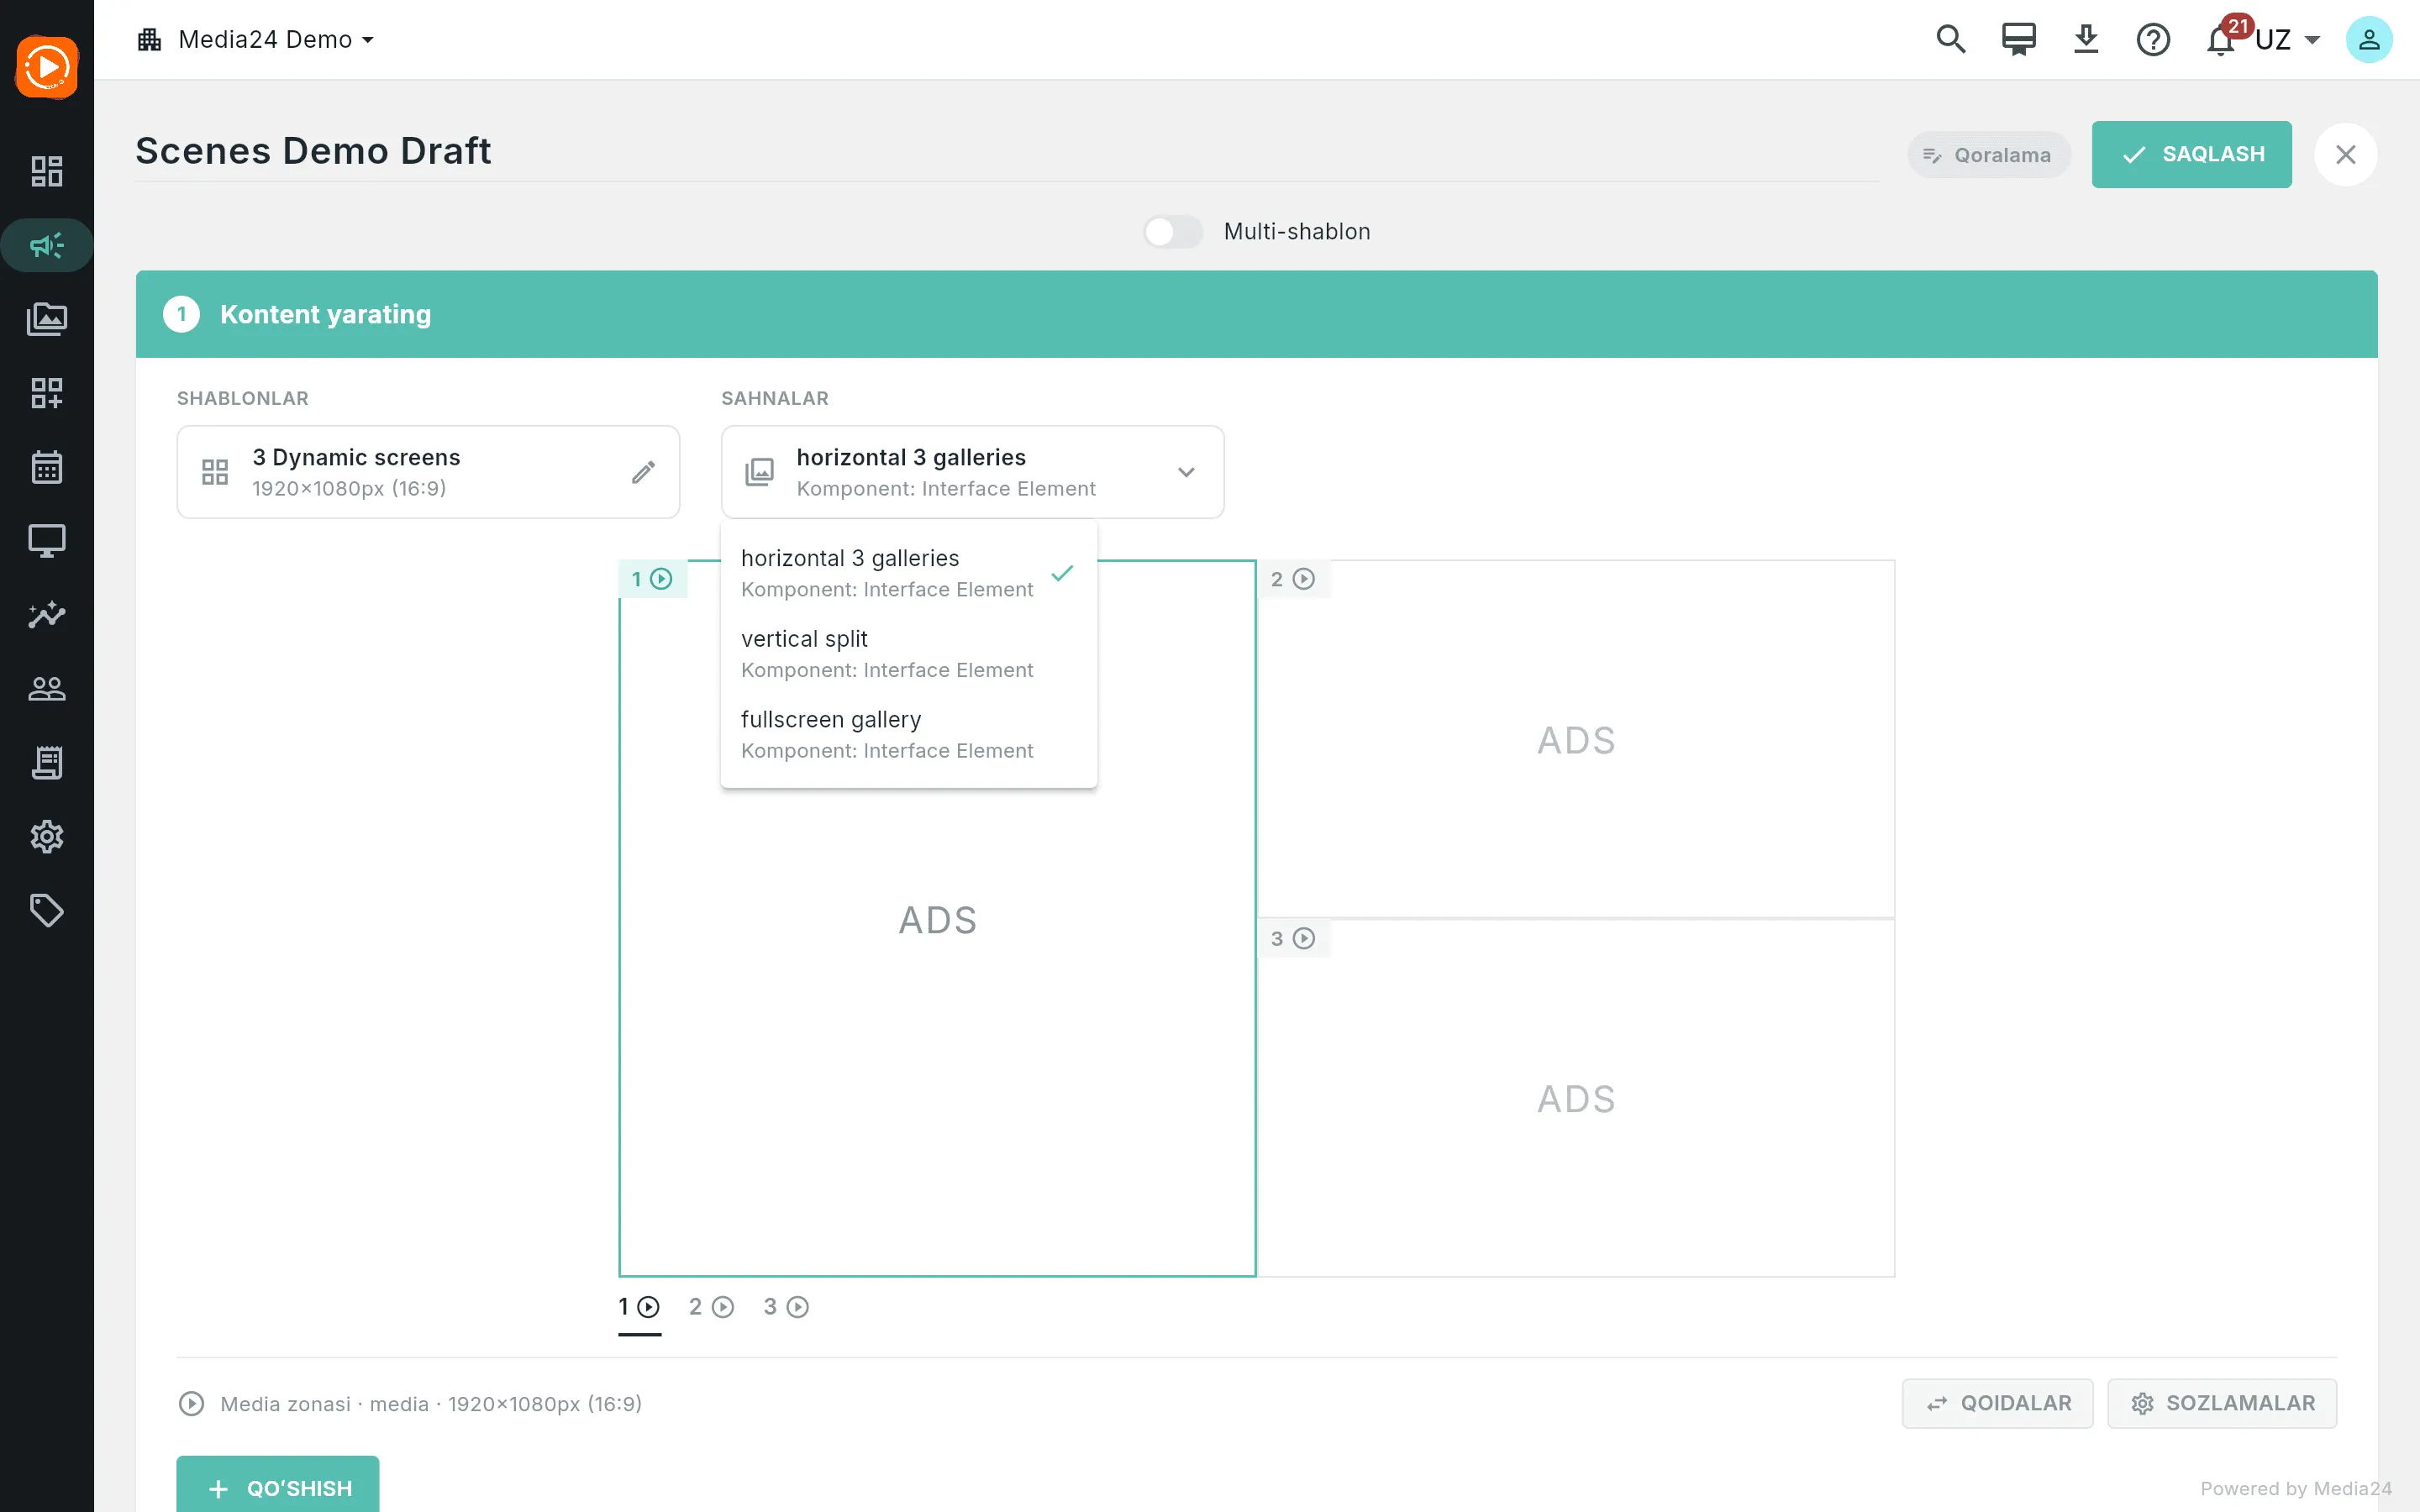This screenshot has height=1512, width=2420.
Task: Switch to zone tab 1
Action: (639, 1308)
